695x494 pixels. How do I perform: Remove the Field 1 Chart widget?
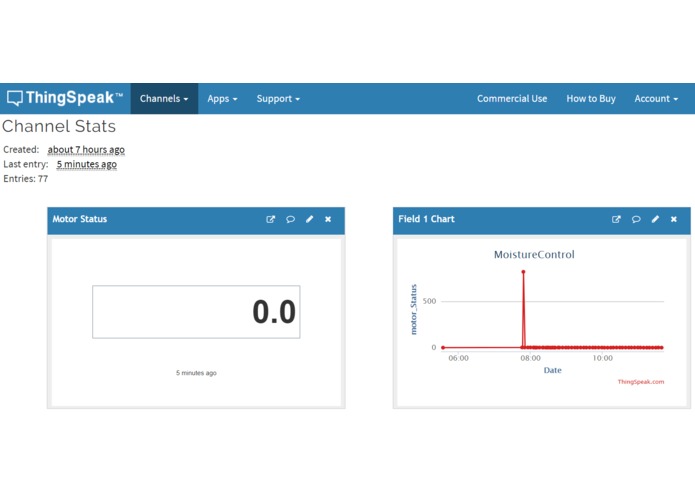674,219
